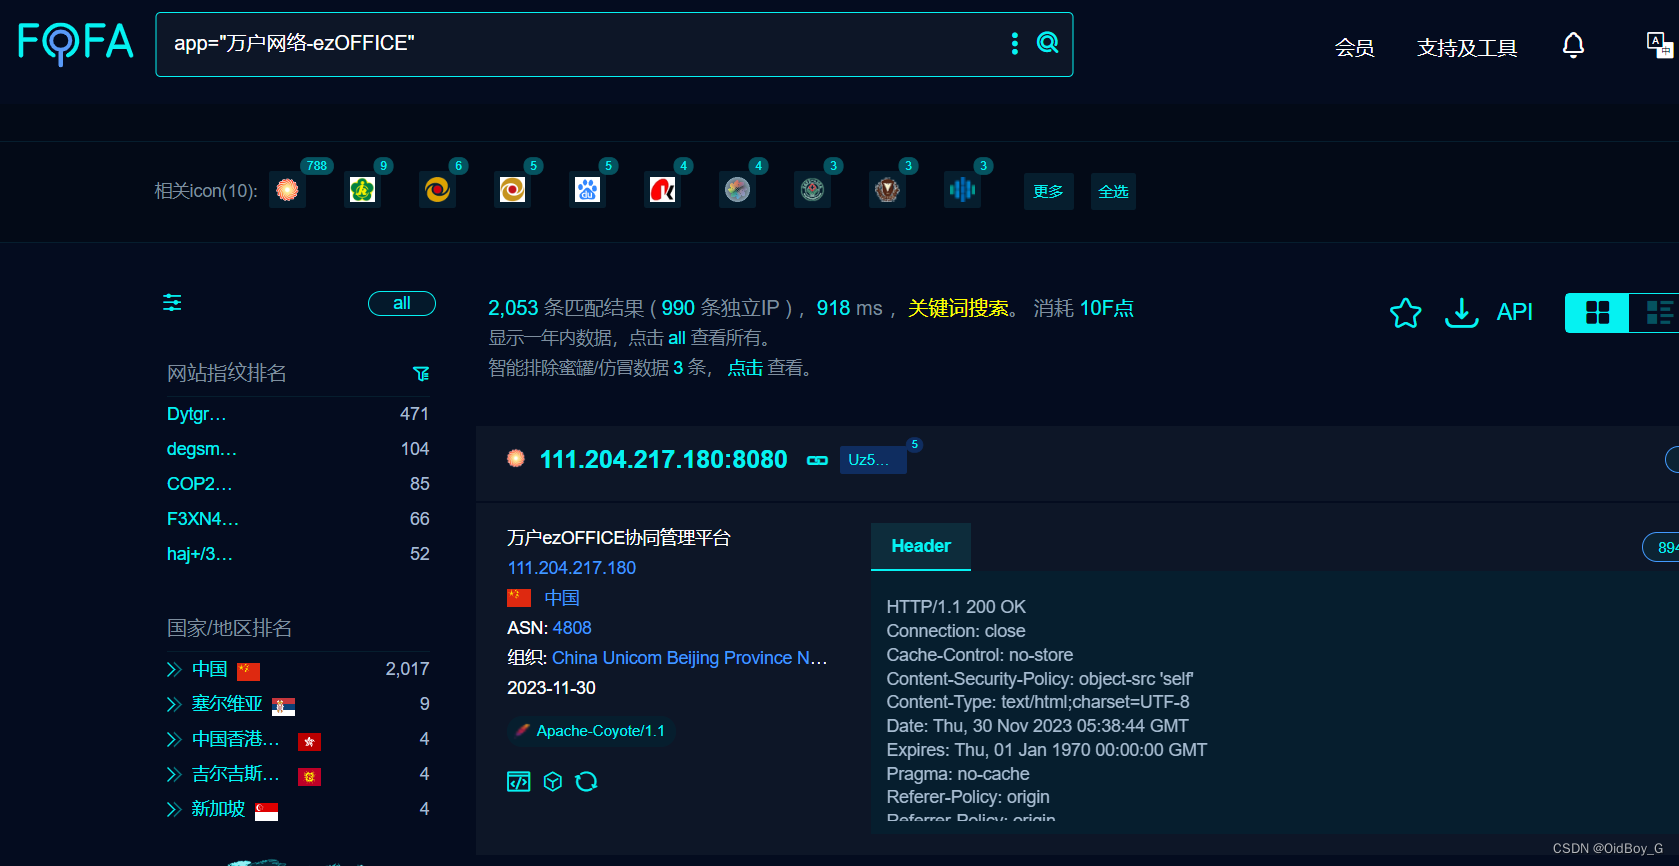Image resolution: width=1679 pixels, height=866 pixels.
Task: Click the 990 unique IP count
Action: 678,308
